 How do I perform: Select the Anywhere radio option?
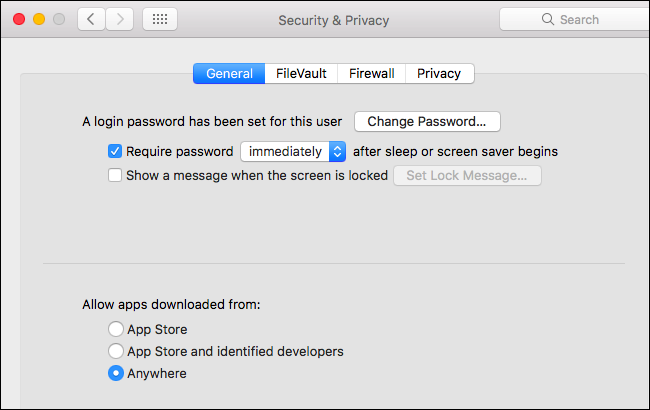coord(116,374)
